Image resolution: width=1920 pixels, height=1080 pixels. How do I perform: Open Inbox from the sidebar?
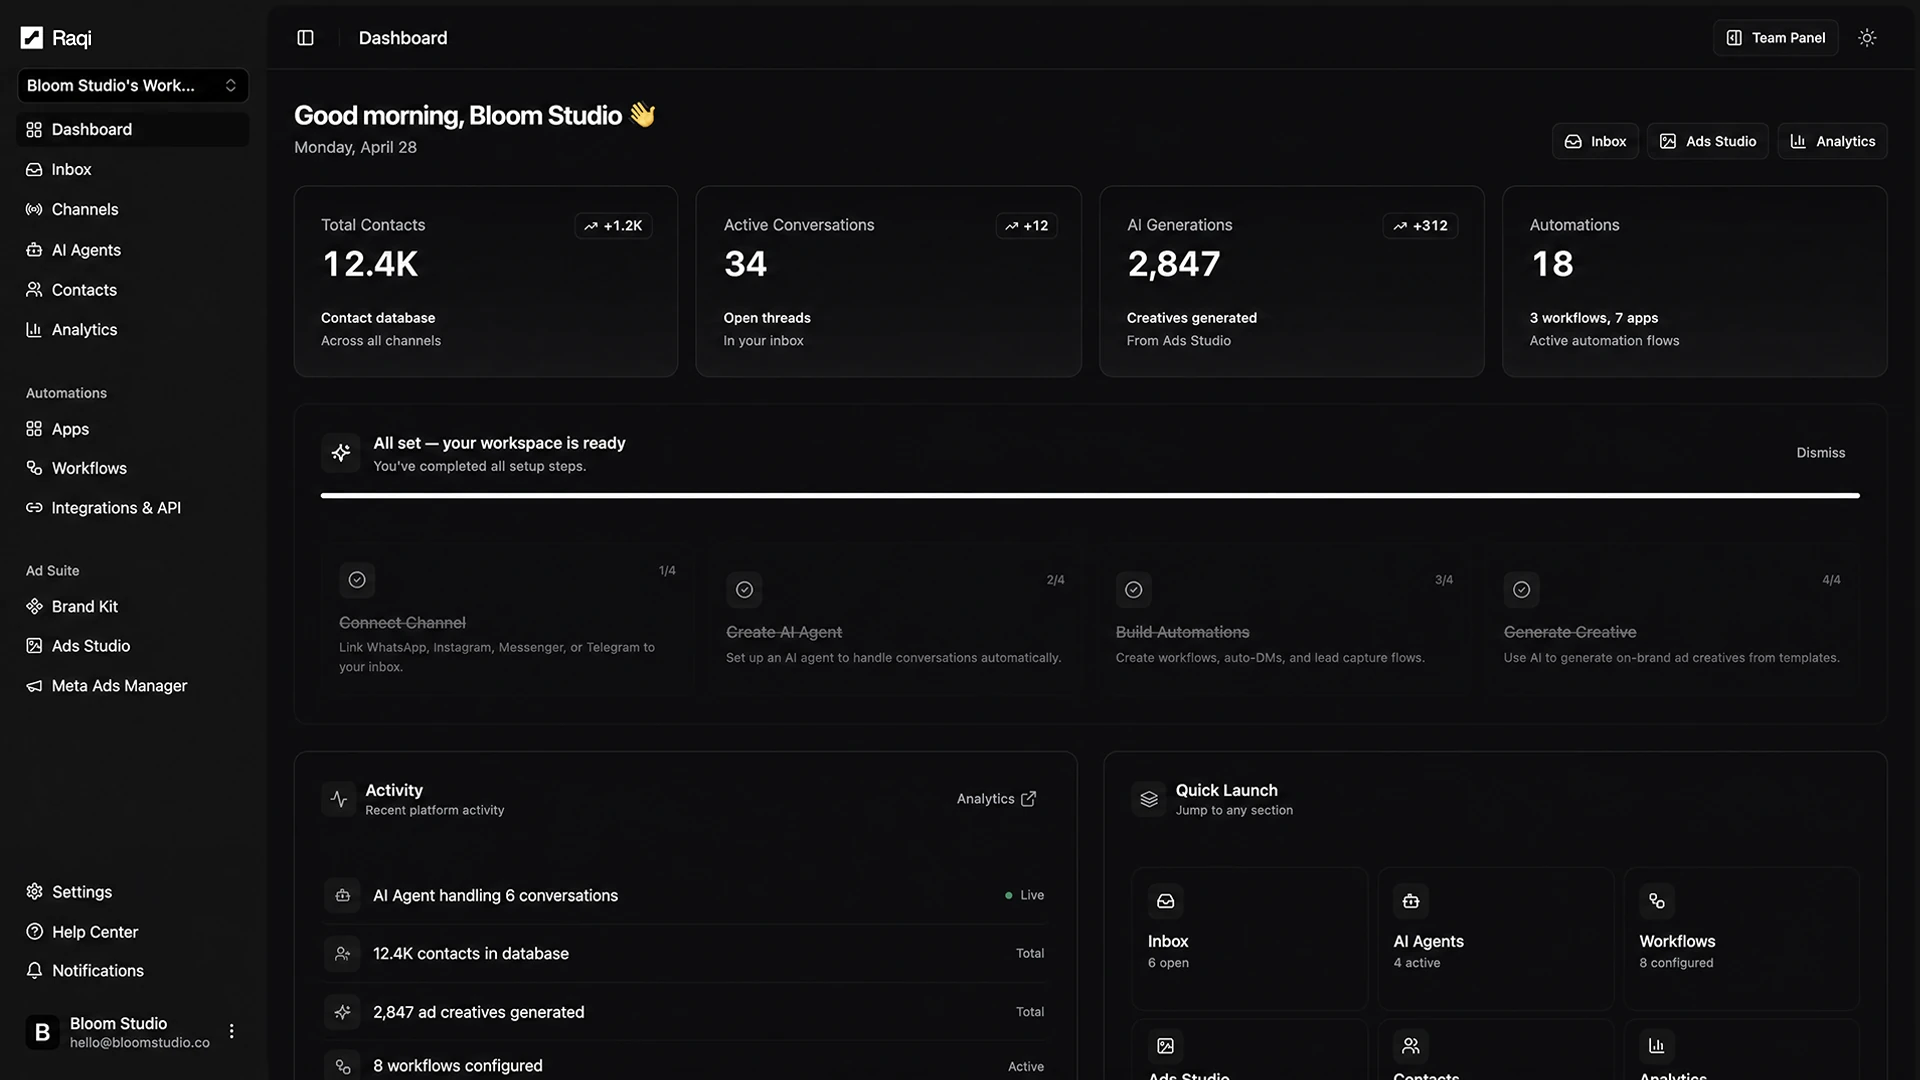[x=133, y=170]
